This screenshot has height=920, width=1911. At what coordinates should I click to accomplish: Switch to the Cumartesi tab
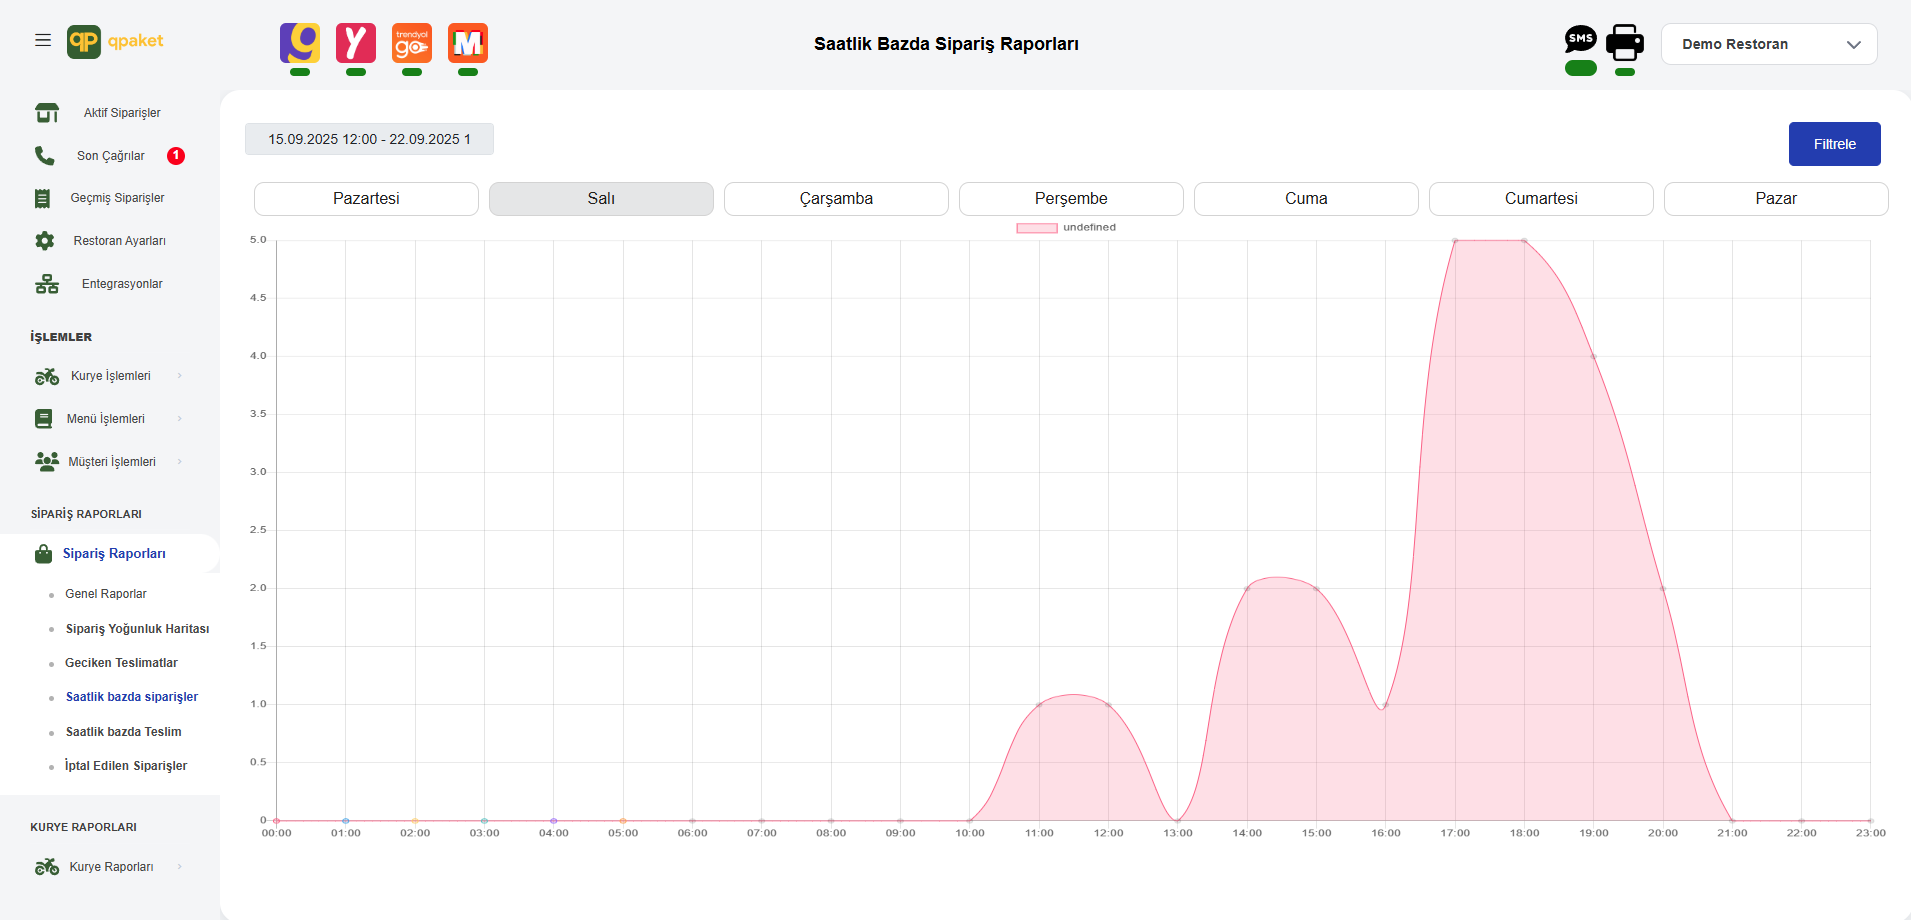1540,199
